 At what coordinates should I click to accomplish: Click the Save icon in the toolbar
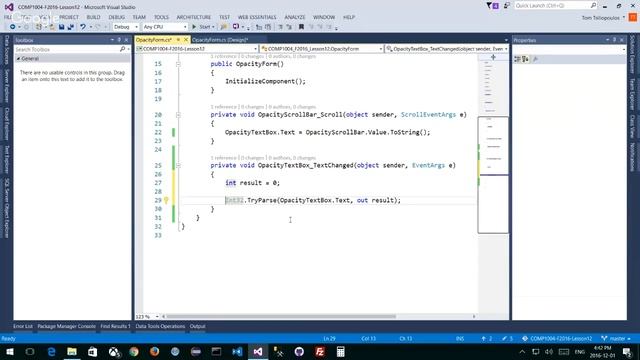coord(61,27)
